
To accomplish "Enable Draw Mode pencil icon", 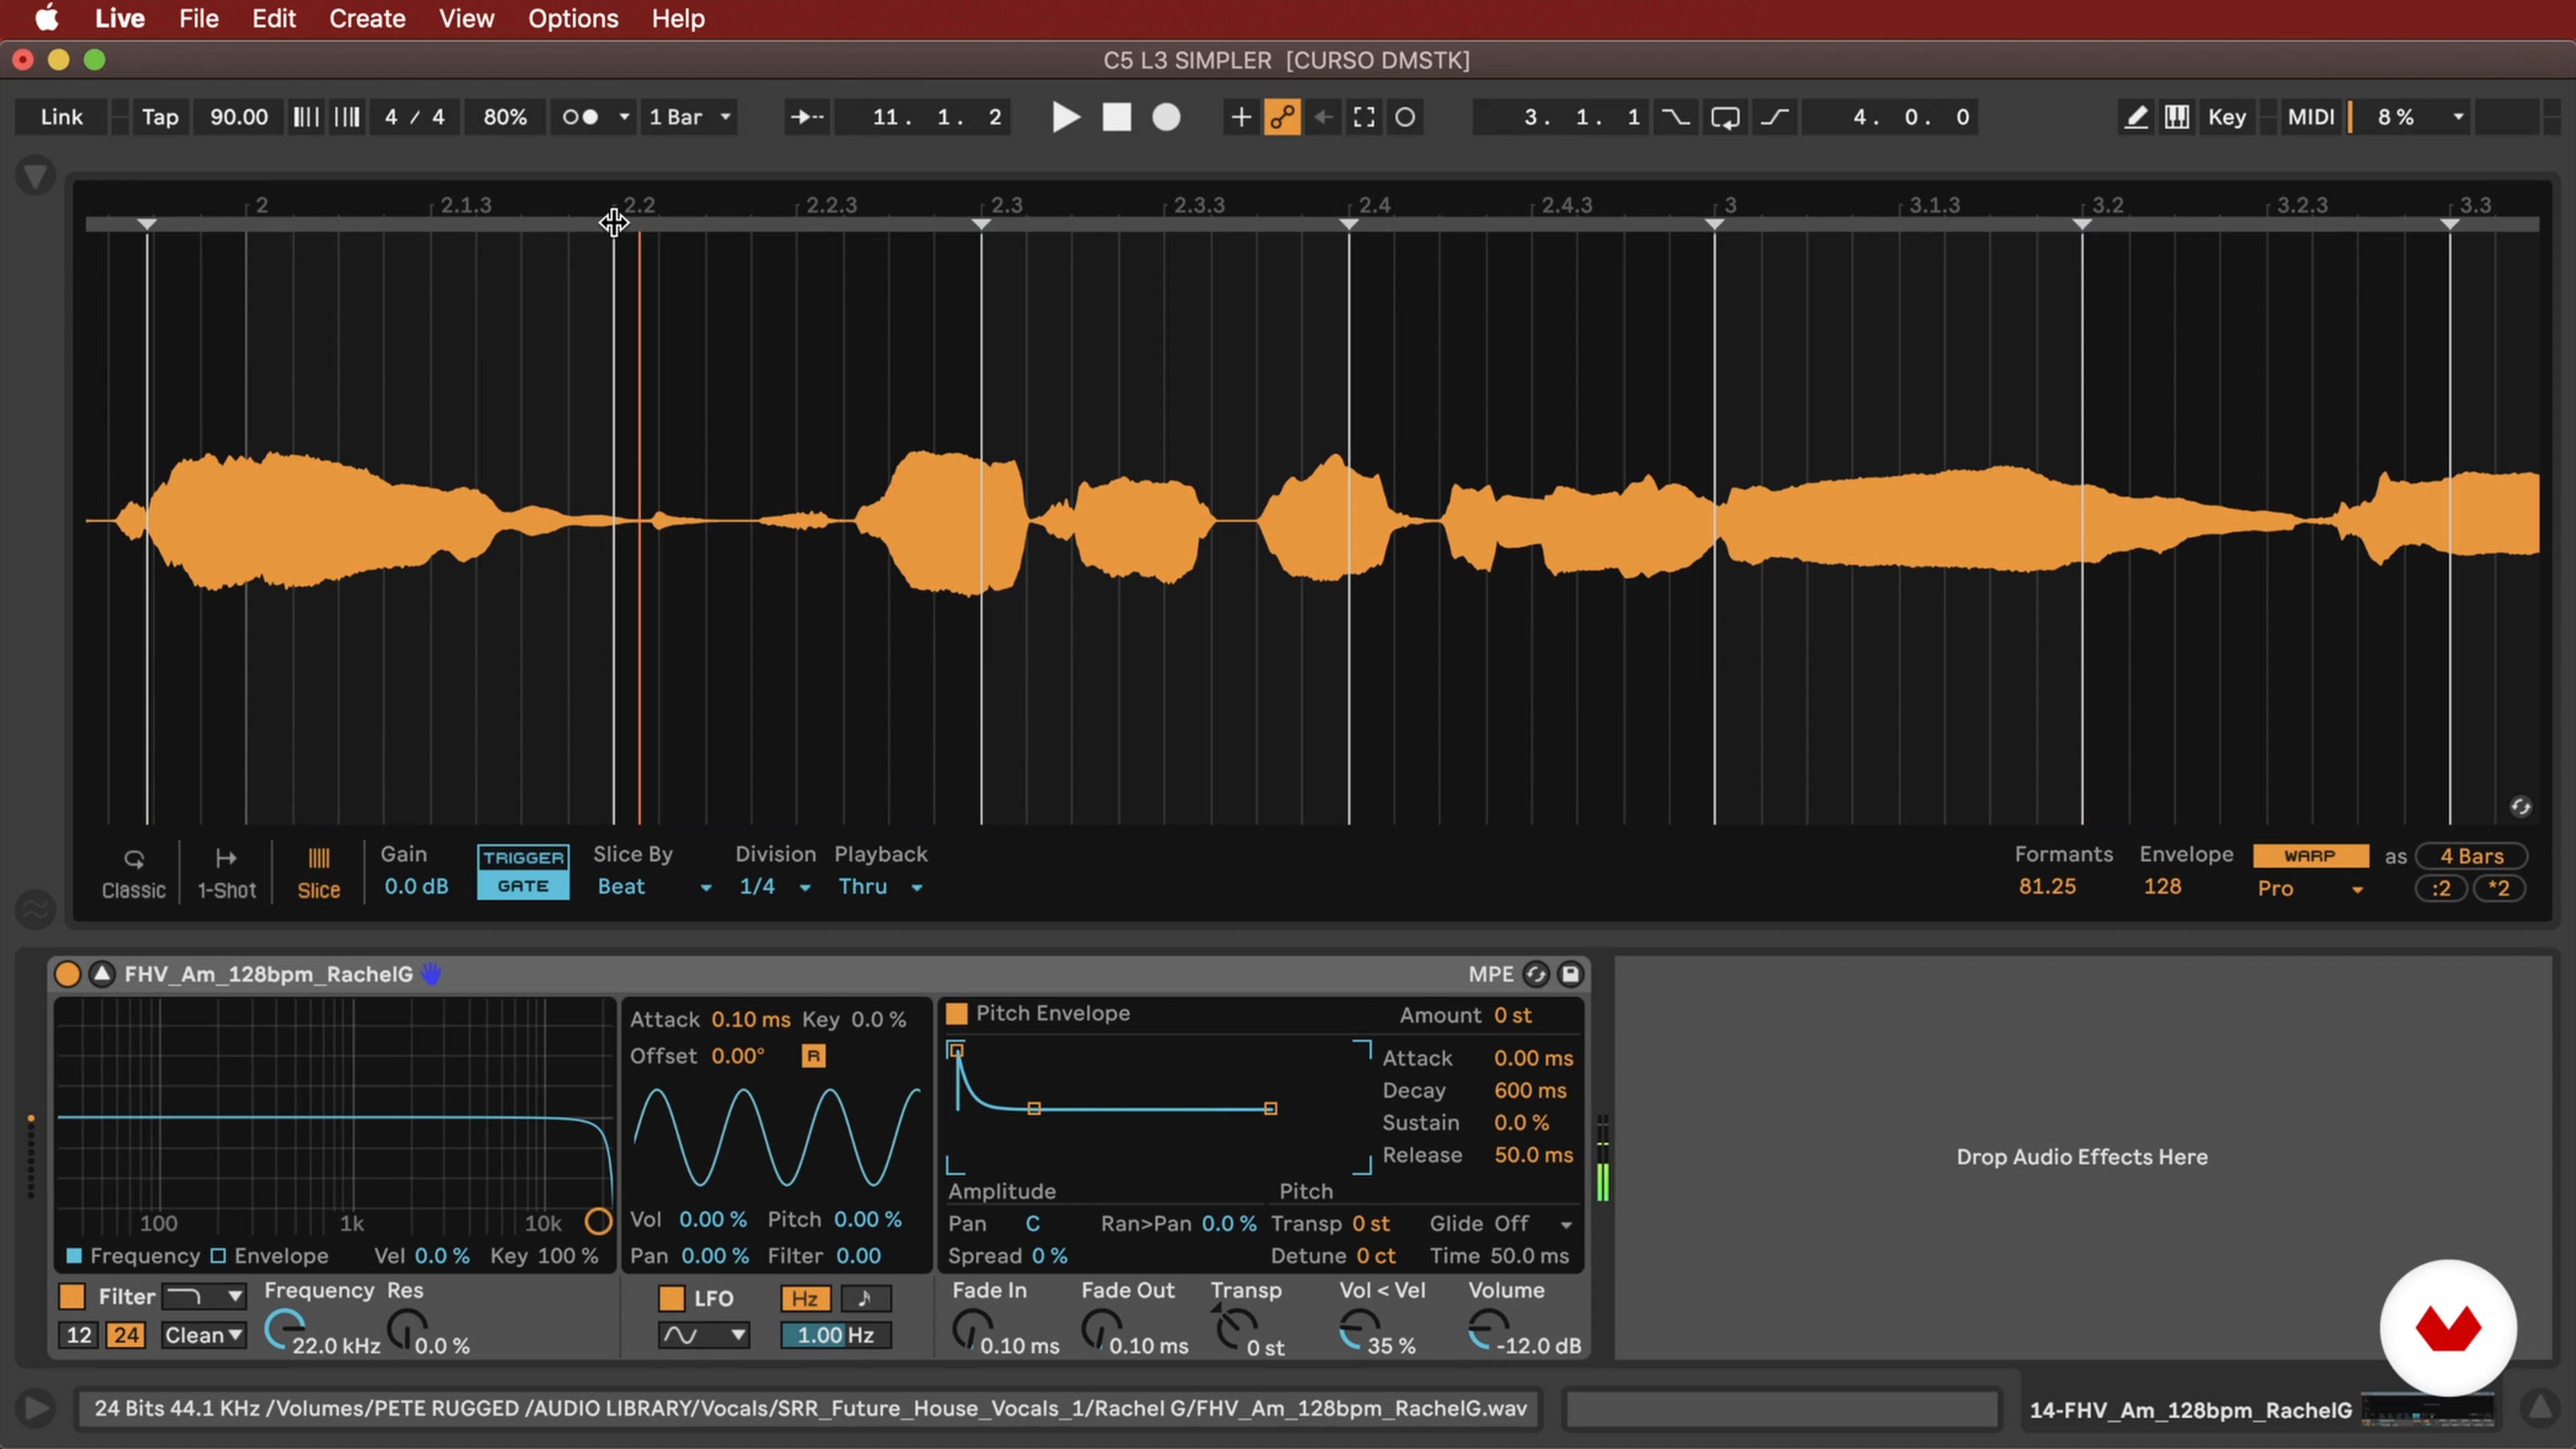I will point(2135,117).
